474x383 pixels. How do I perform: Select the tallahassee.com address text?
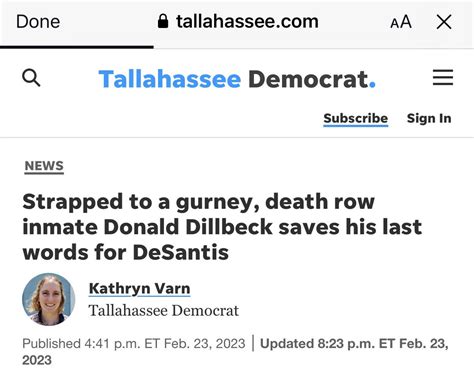(x=247, y=21)
